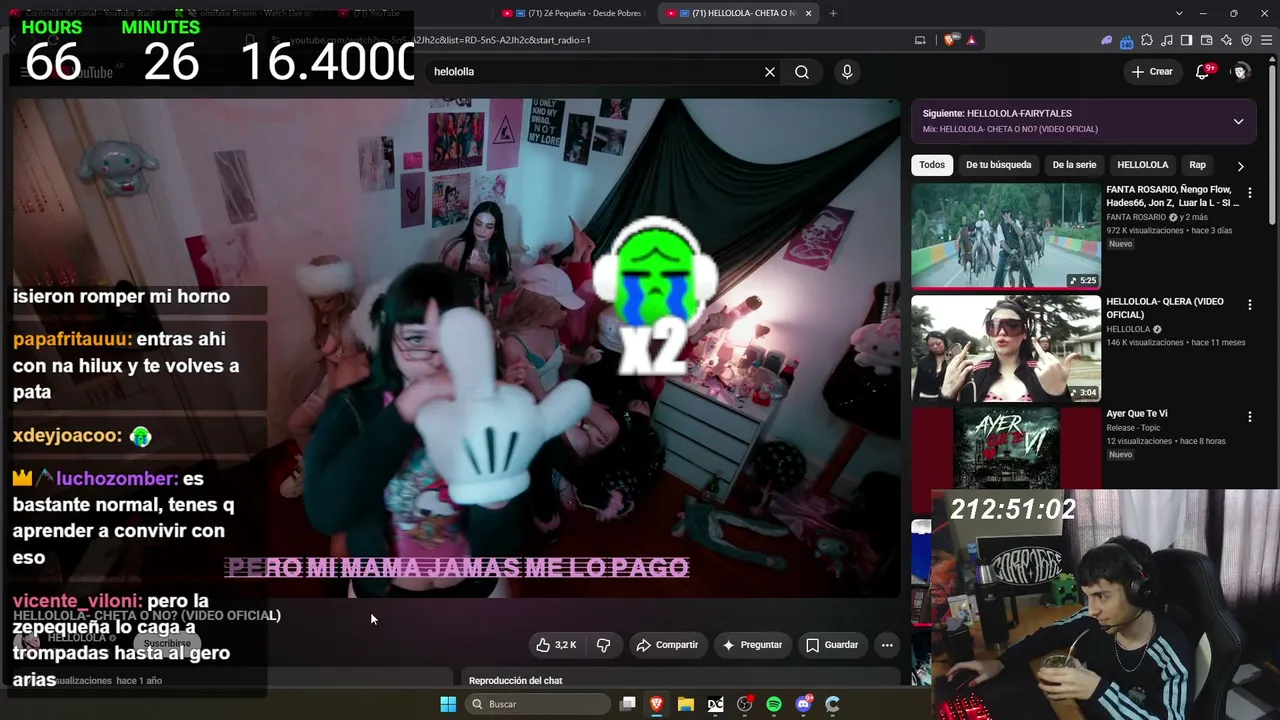The image size is (1280, 720).
Task: Open the browser extensions puzzle icon
Action: [1146, 40]
